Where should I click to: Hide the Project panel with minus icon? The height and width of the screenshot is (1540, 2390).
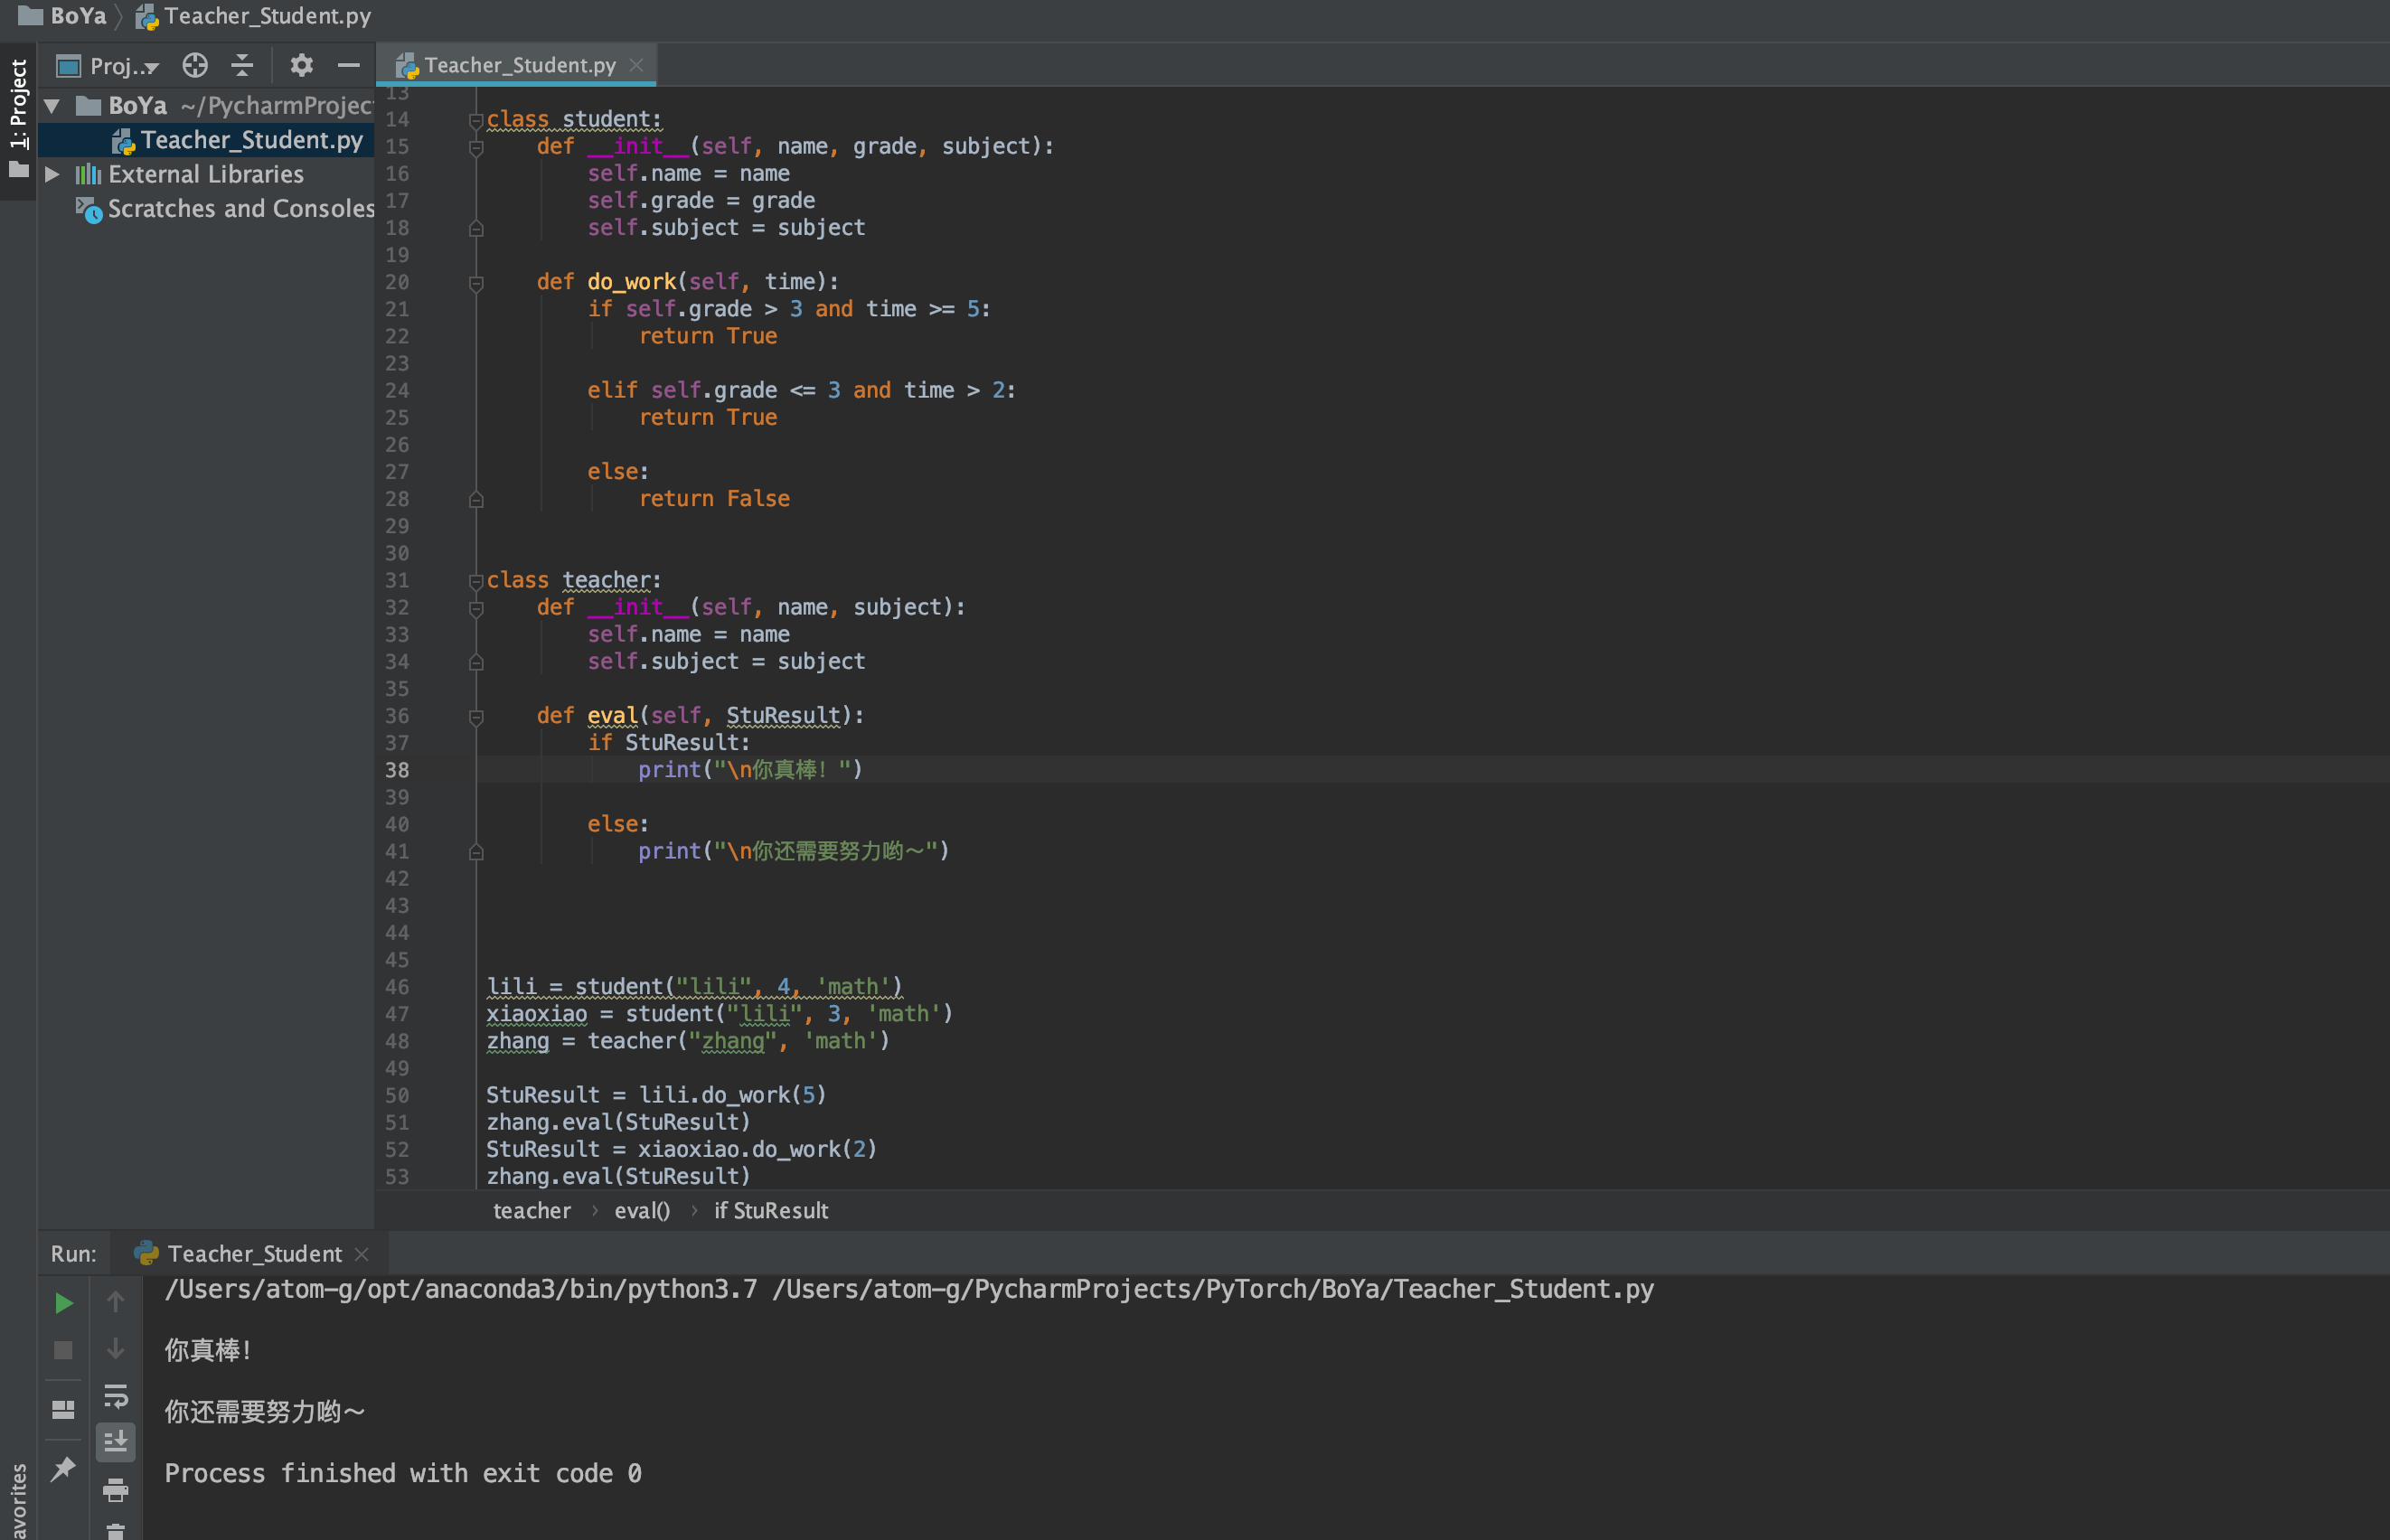(348, 66)
